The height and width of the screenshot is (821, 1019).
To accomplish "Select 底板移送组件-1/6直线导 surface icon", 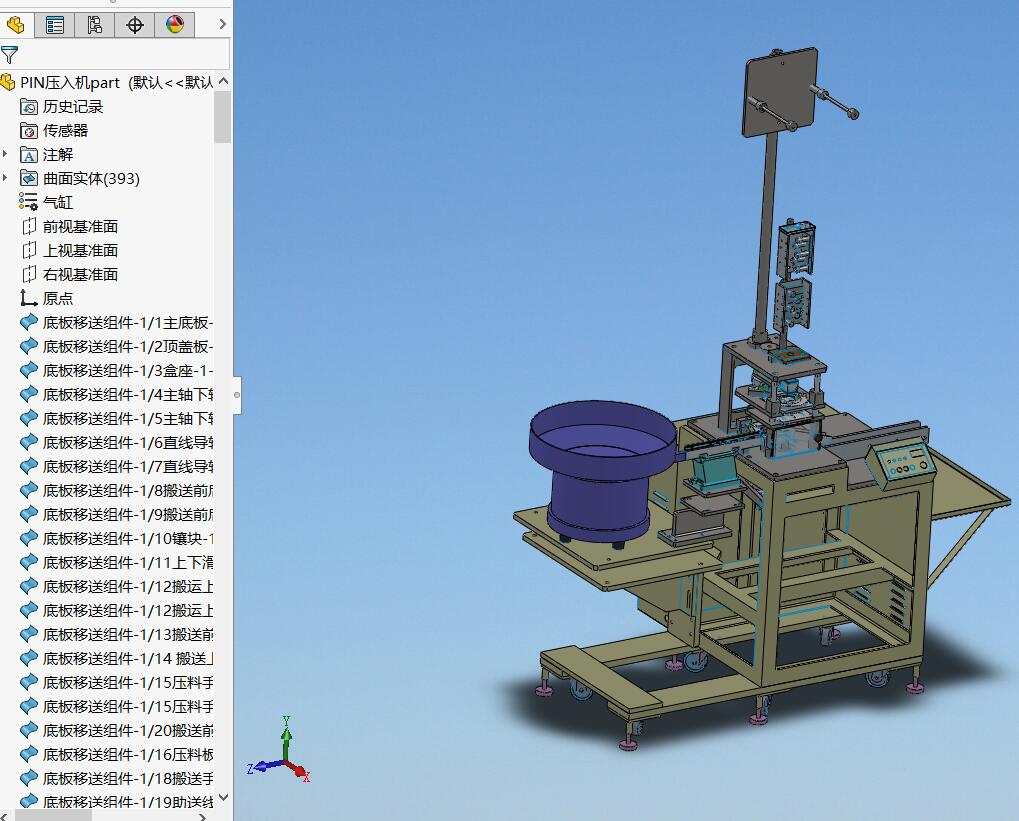I will [29, 443].
